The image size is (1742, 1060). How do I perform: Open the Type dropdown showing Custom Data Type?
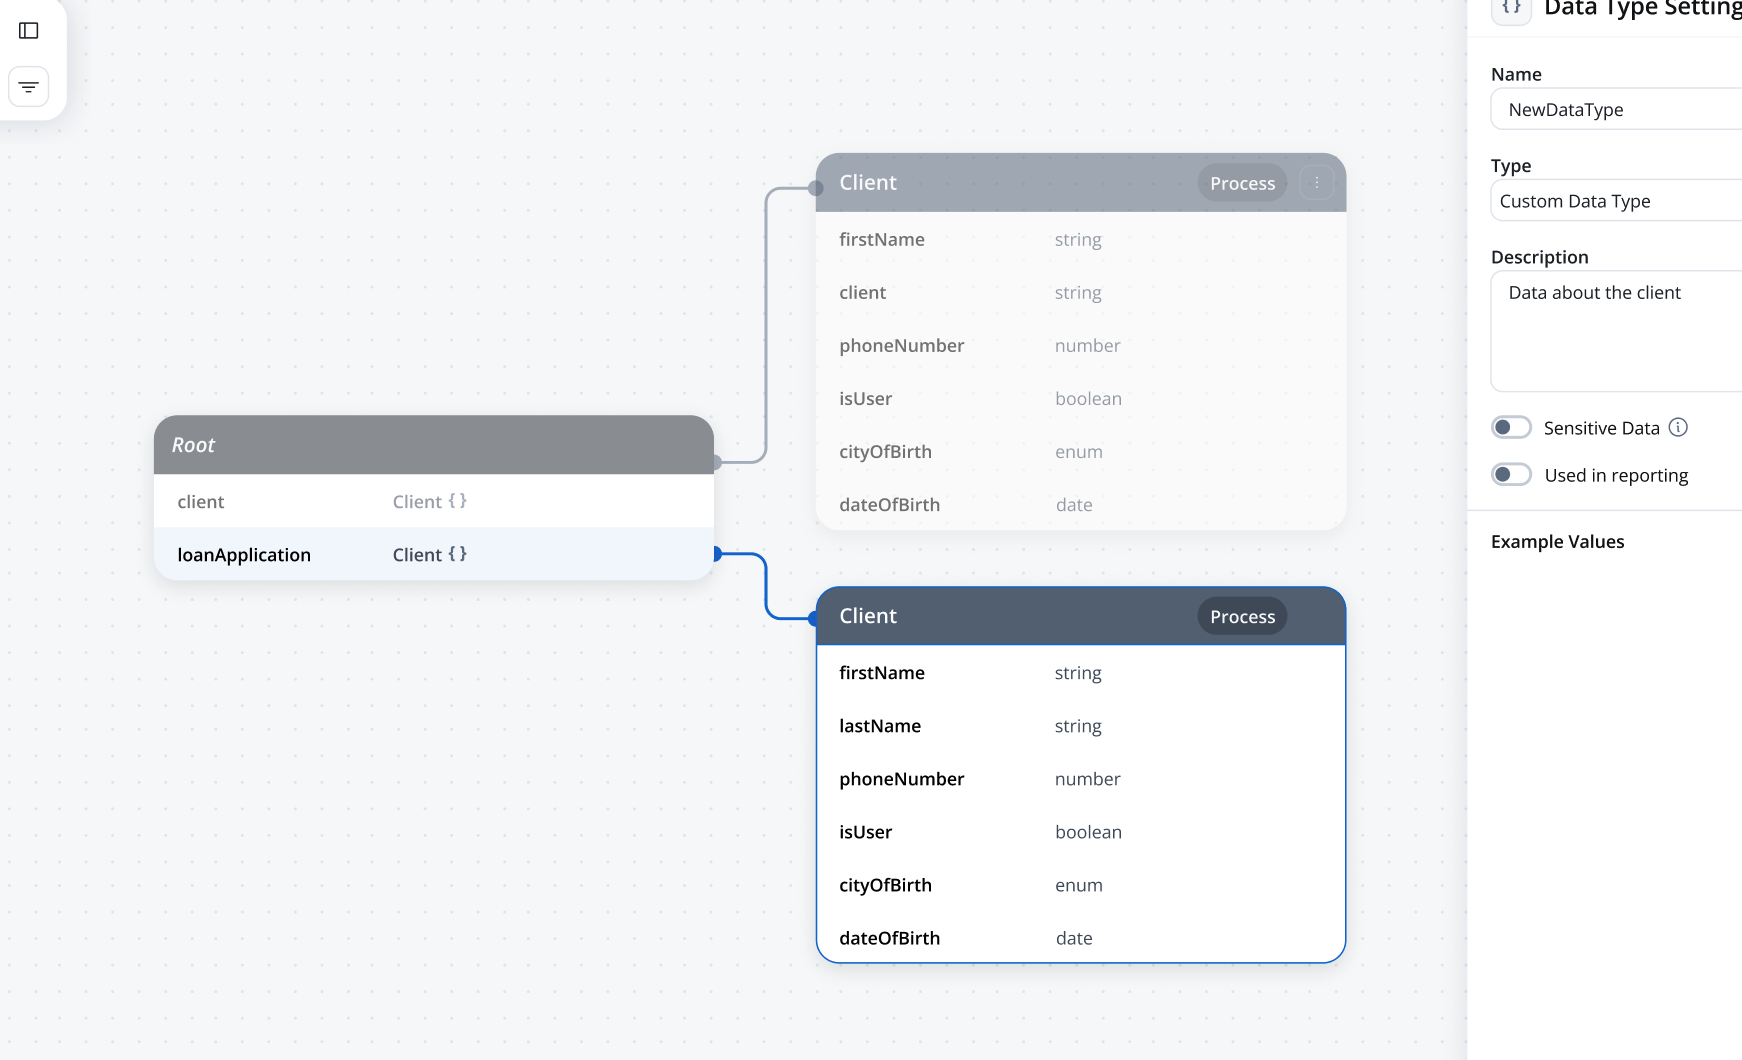[x=1616, y=201]
